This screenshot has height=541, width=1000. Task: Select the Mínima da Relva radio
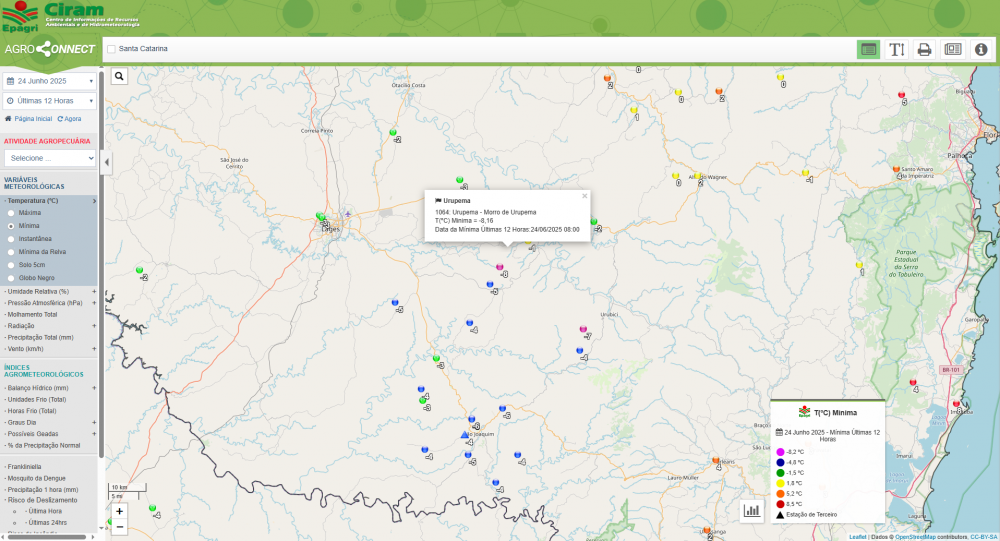pyautogui.click(x=11, y=252)
